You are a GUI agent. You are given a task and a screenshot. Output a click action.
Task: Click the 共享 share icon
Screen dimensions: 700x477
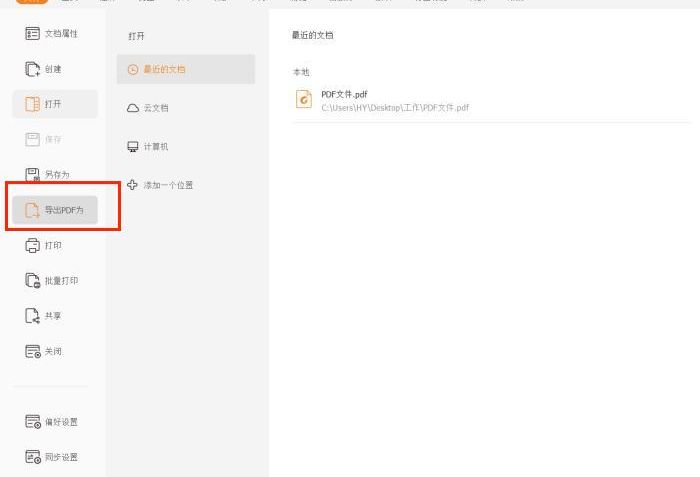pyautogui.click(x=32, y=316)
